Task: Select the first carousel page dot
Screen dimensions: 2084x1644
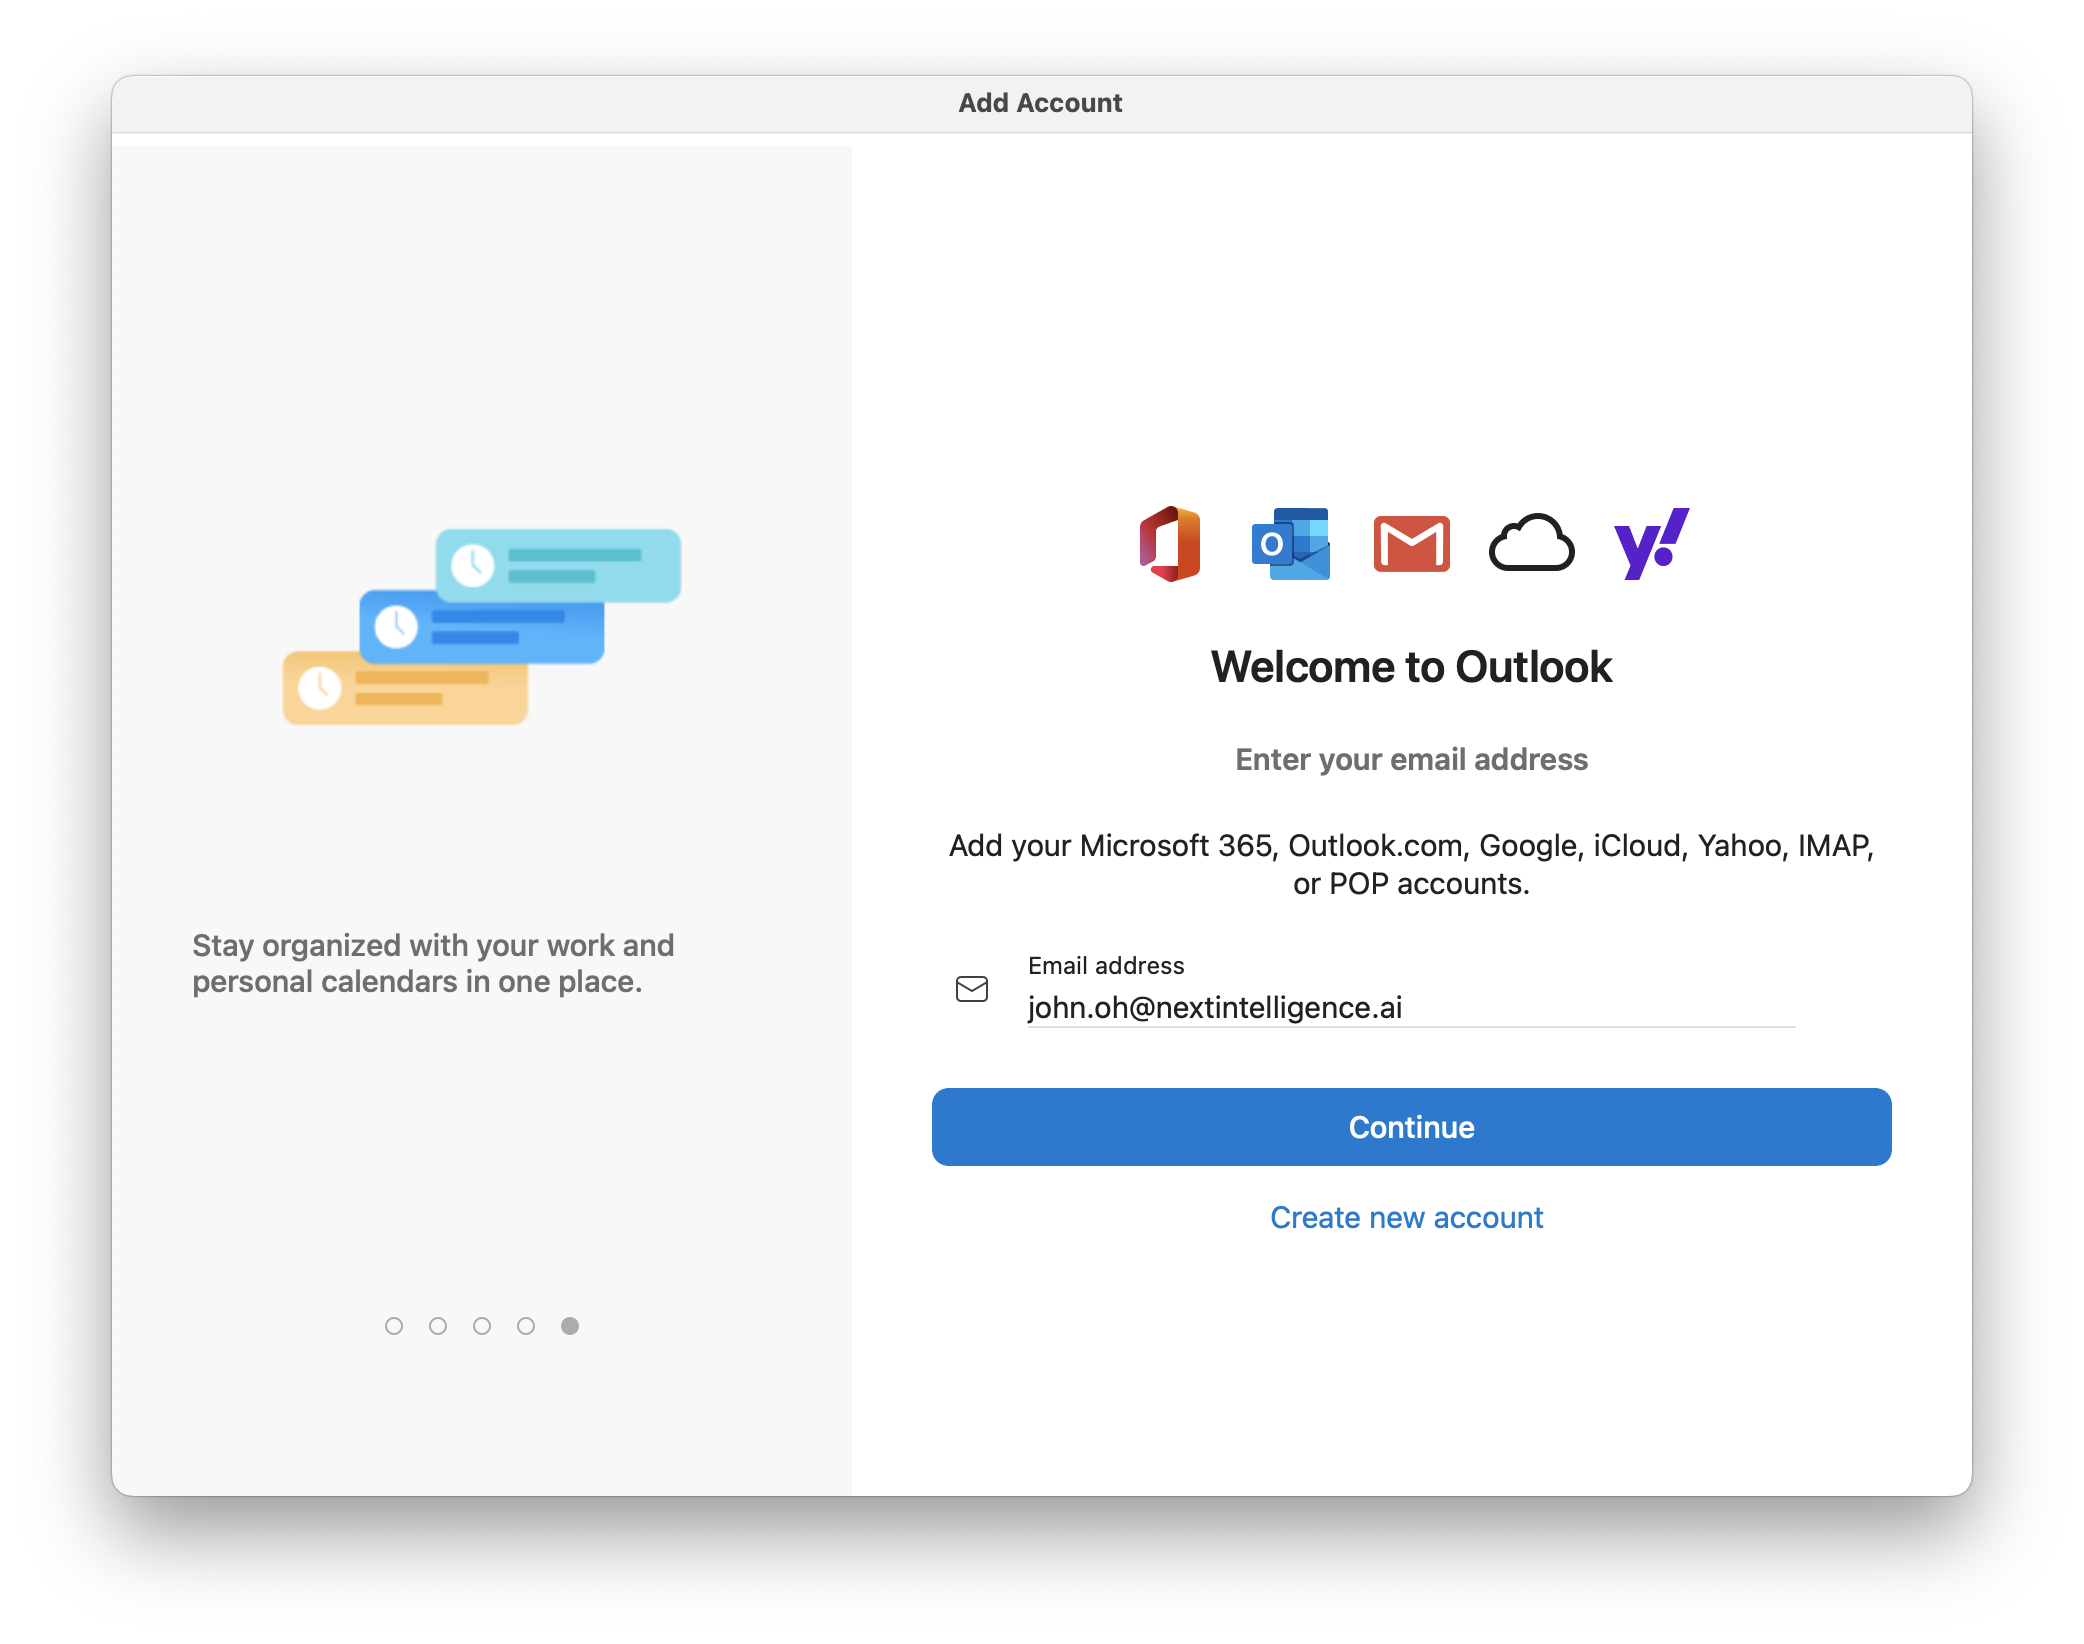Action: (394, 1326)
